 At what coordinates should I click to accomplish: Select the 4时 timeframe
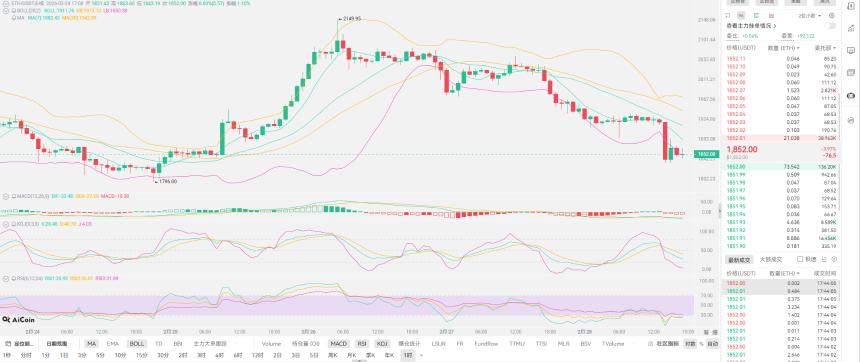219,355
